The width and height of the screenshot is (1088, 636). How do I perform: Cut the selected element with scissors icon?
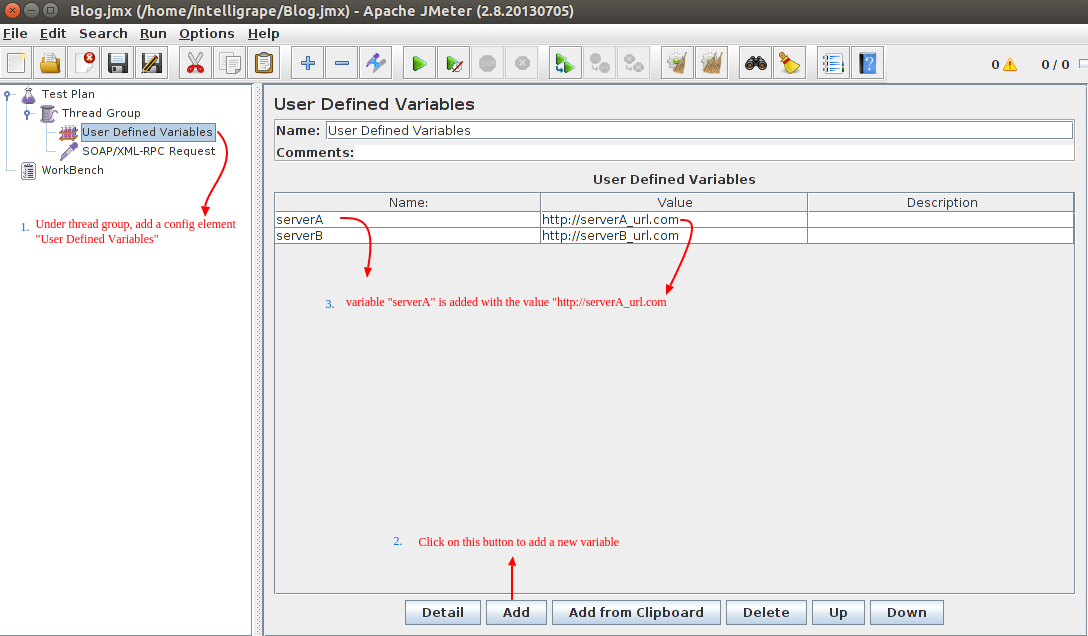pyautogui.click(x=196, y=64)
